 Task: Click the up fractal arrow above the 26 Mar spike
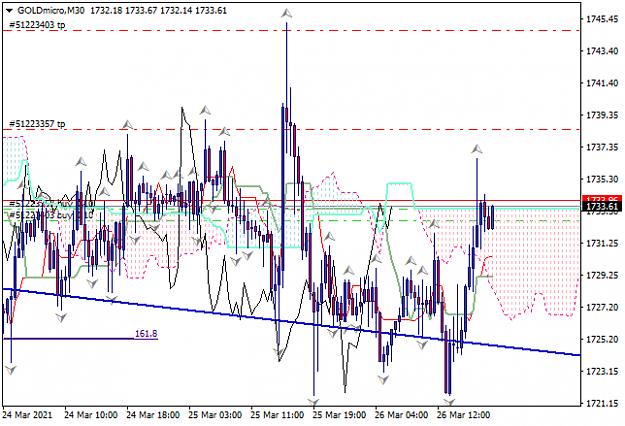(477, 149)
